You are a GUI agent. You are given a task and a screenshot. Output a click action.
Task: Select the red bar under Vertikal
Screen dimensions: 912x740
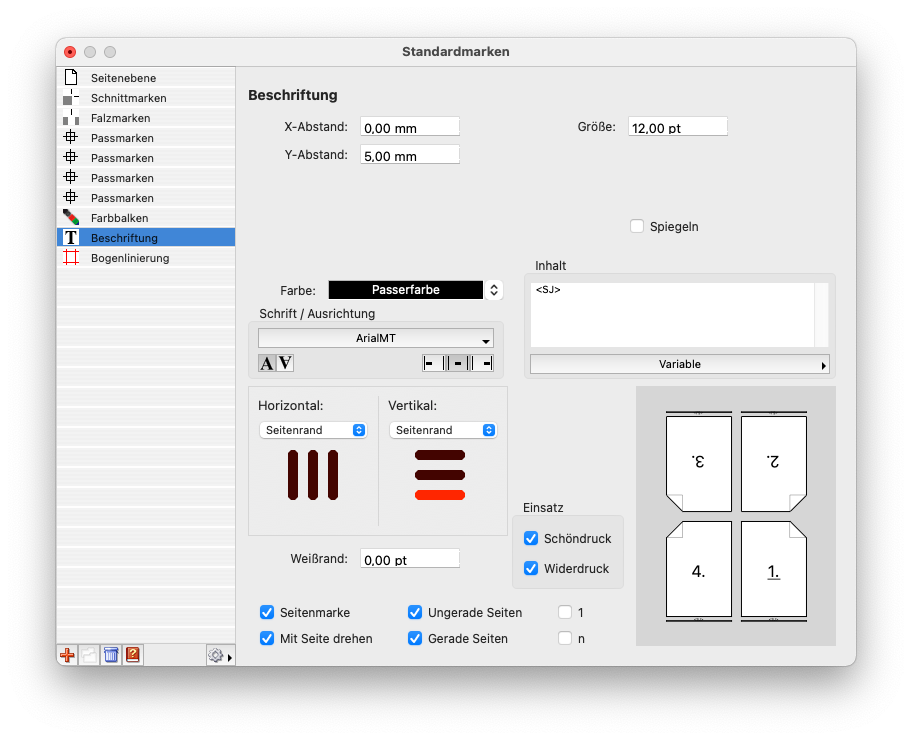click(440, 495)
